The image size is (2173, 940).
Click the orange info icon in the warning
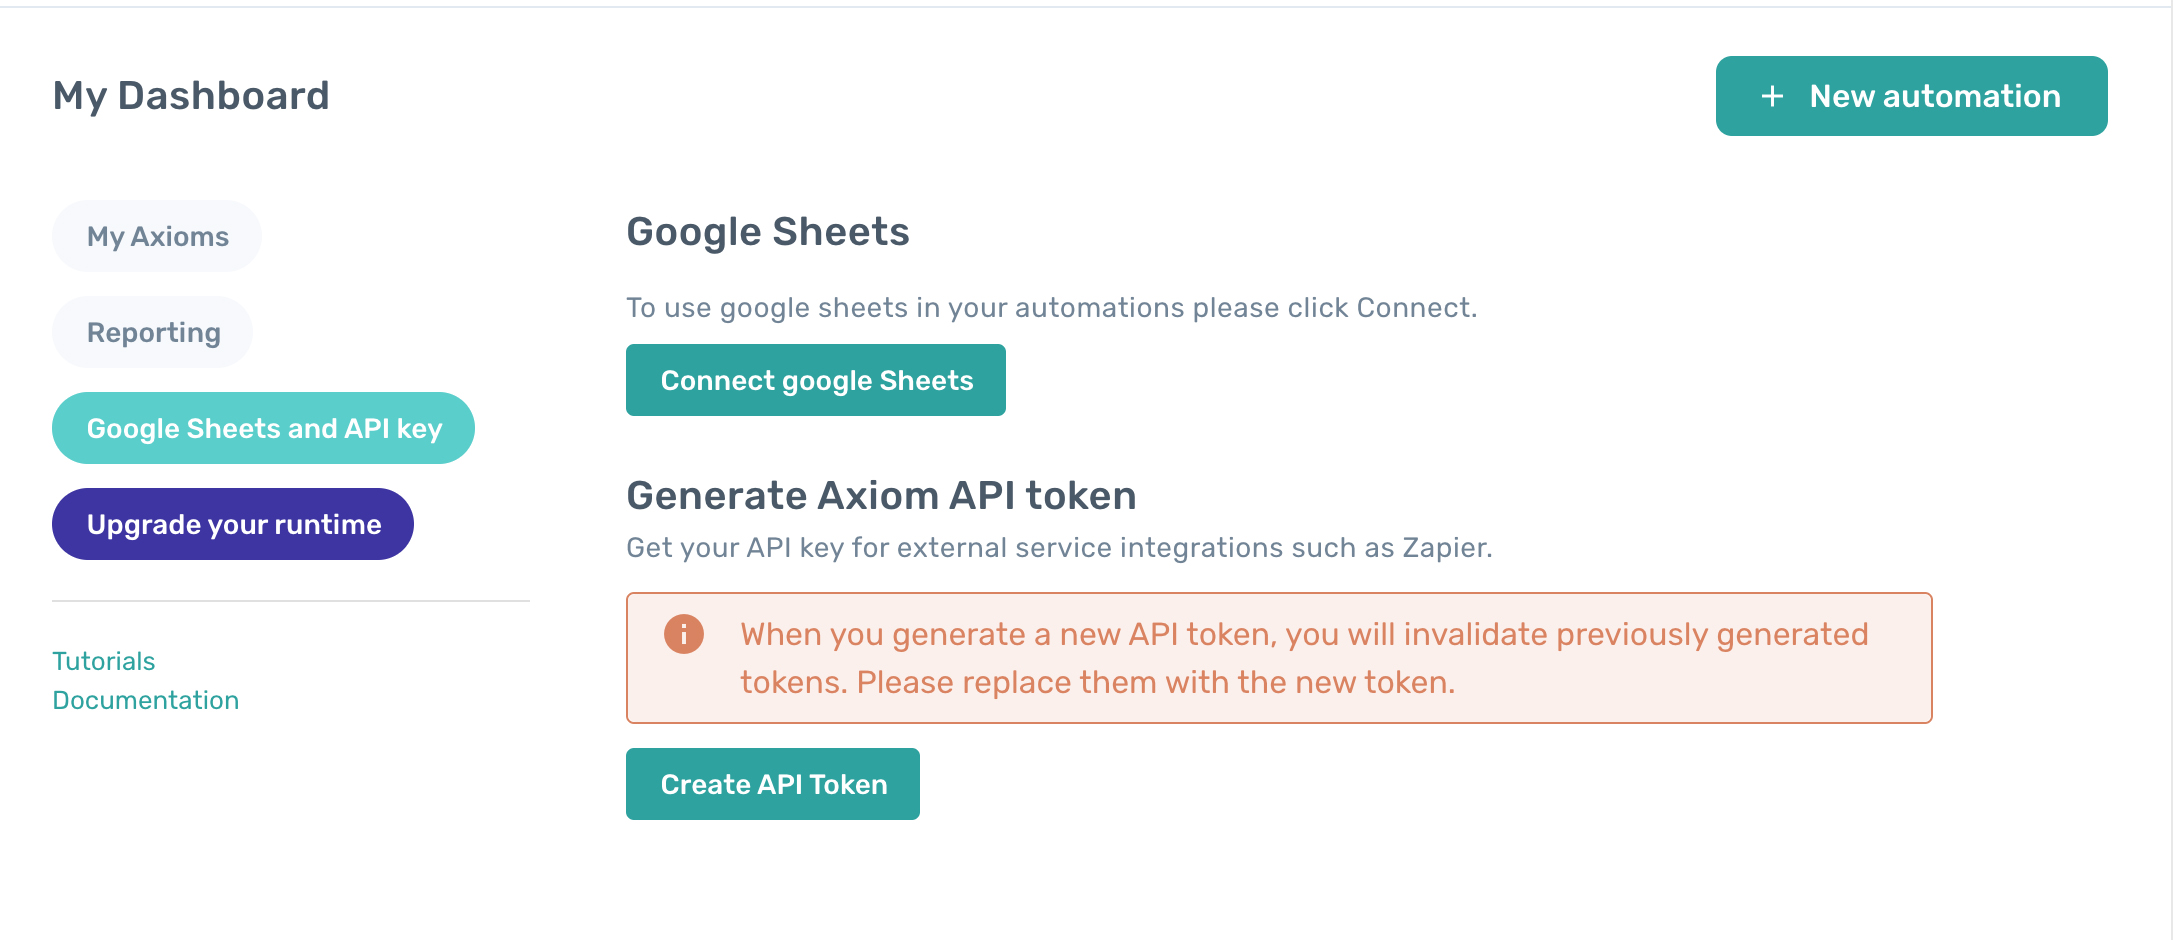(684, 634)
